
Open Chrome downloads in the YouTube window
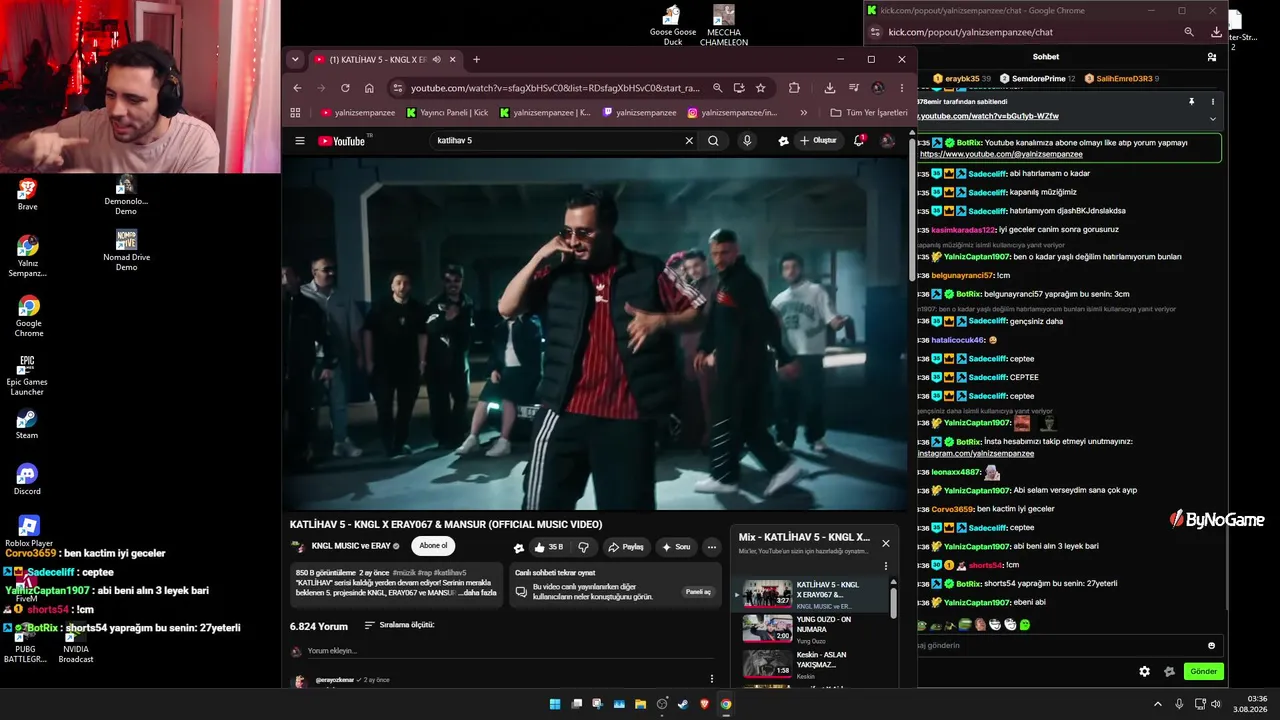click(x=830, y=88)
